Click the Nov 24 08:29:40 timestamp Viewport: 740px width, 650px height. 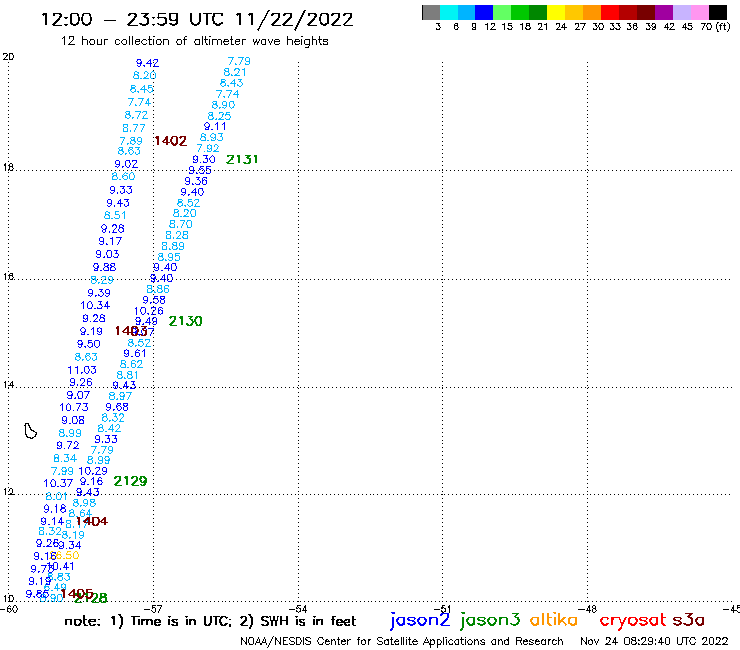pos(654,641)
